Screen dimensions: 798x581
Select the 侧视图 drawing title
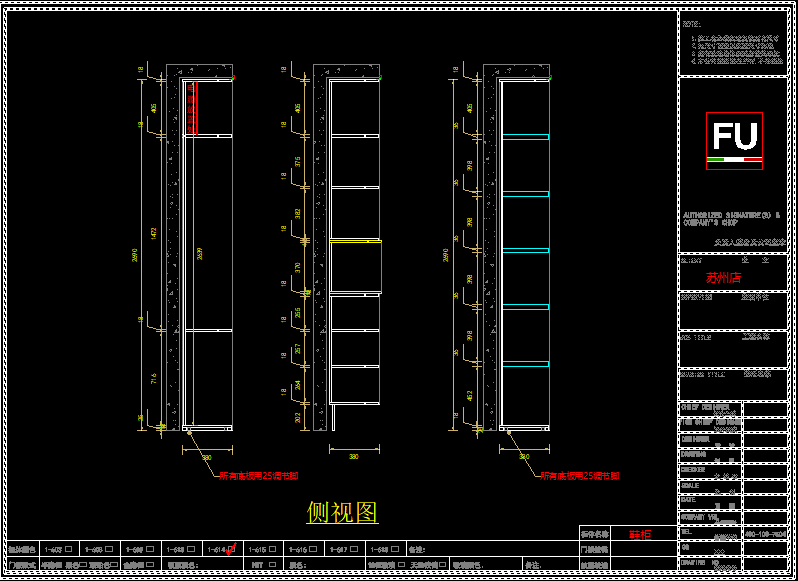coord(343,512)
